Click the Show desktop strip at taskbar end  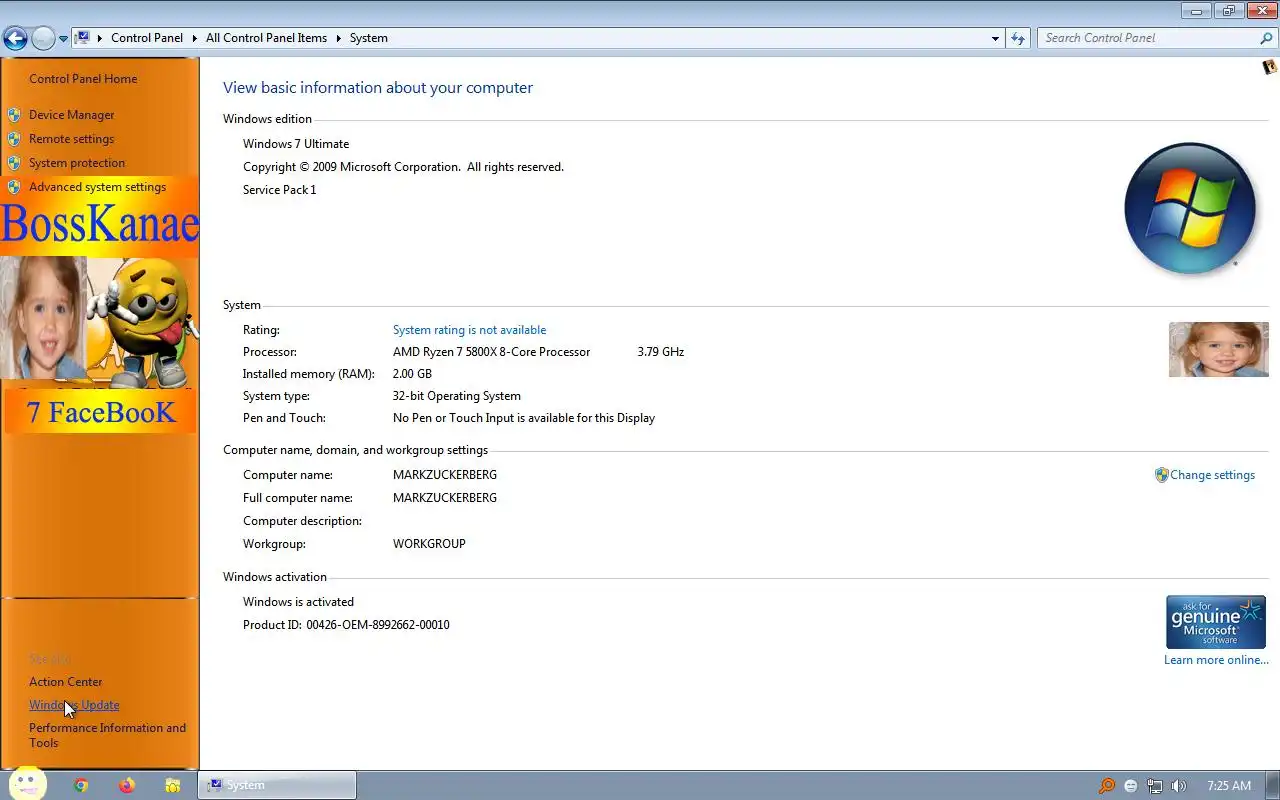[1273, 785]
